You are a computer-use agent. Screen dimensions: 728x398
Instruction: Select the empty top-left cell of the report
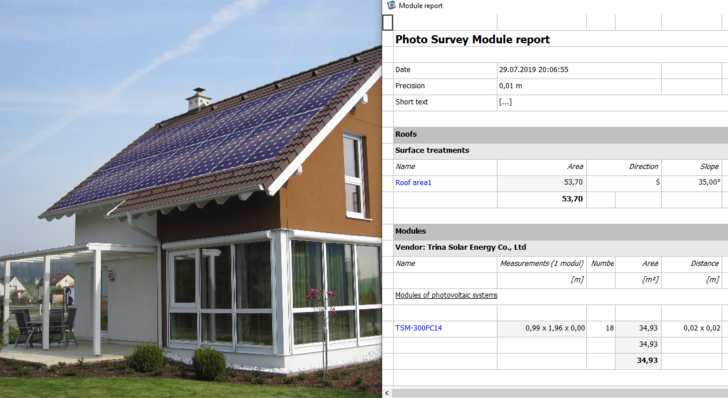388,22
